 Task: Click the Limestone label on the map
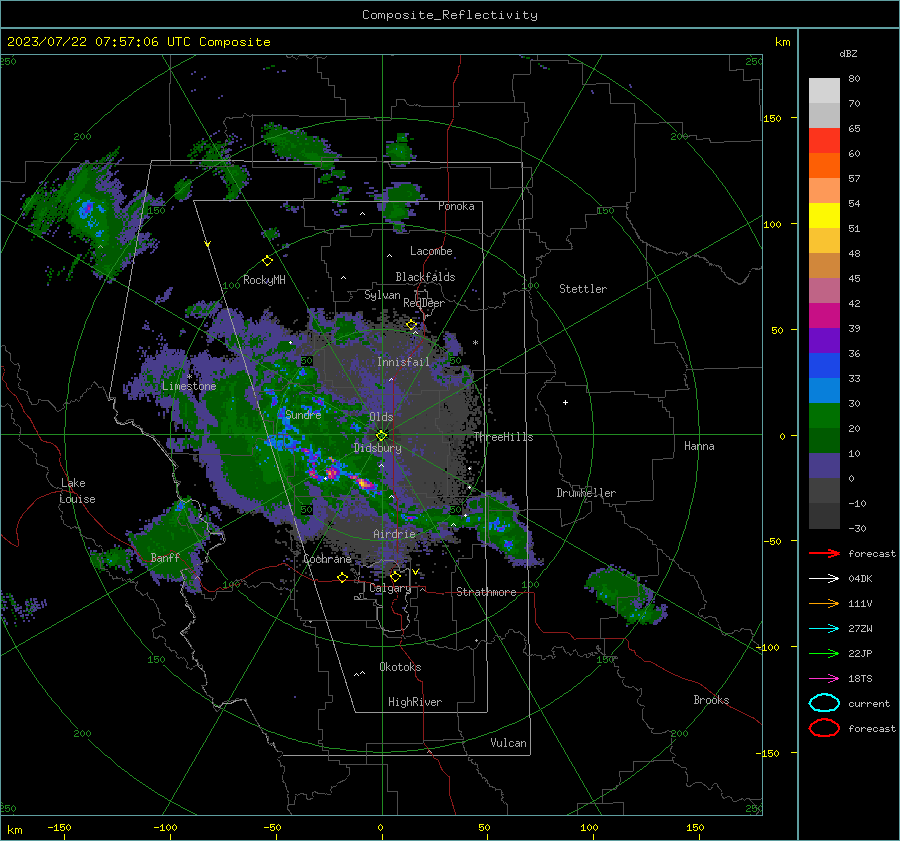pyautogui.click(x=189, y=386)
